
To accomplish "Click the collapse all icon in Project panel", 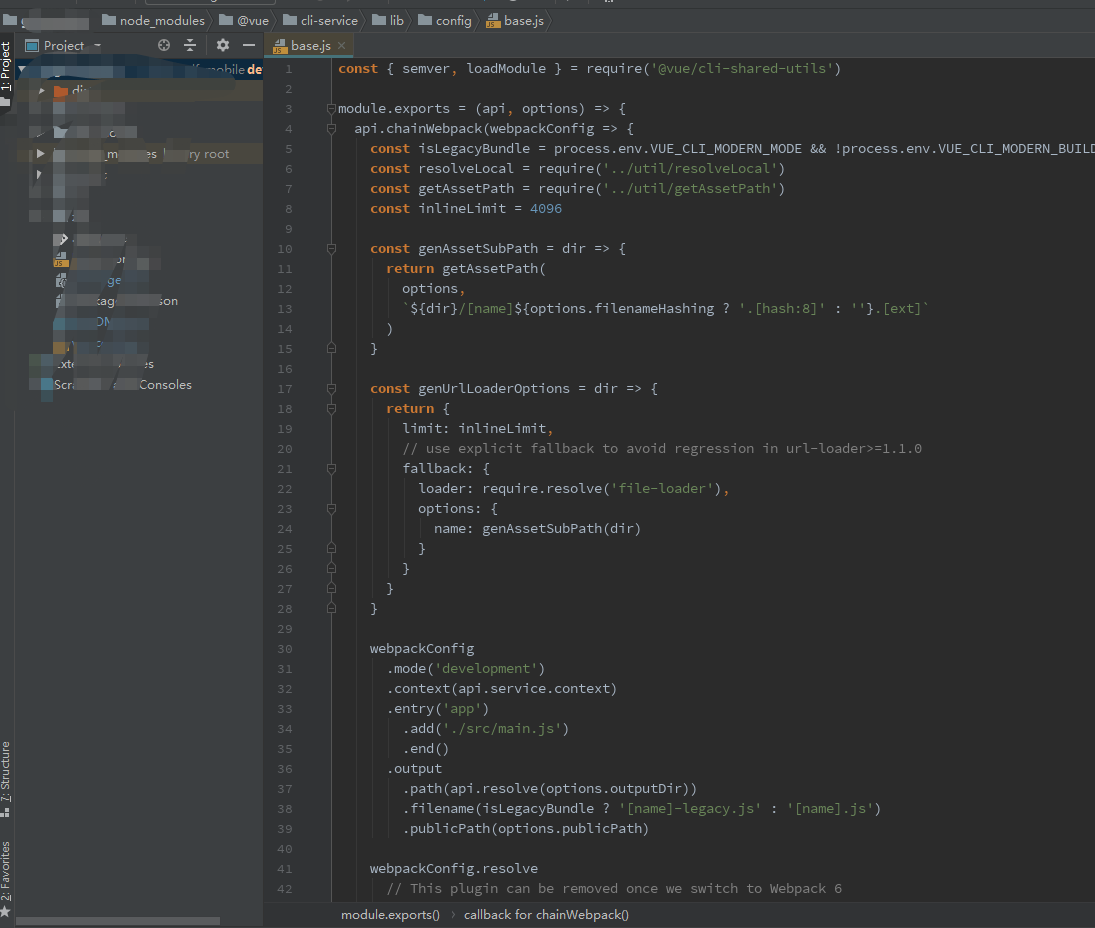I will [x=190, y=45].
